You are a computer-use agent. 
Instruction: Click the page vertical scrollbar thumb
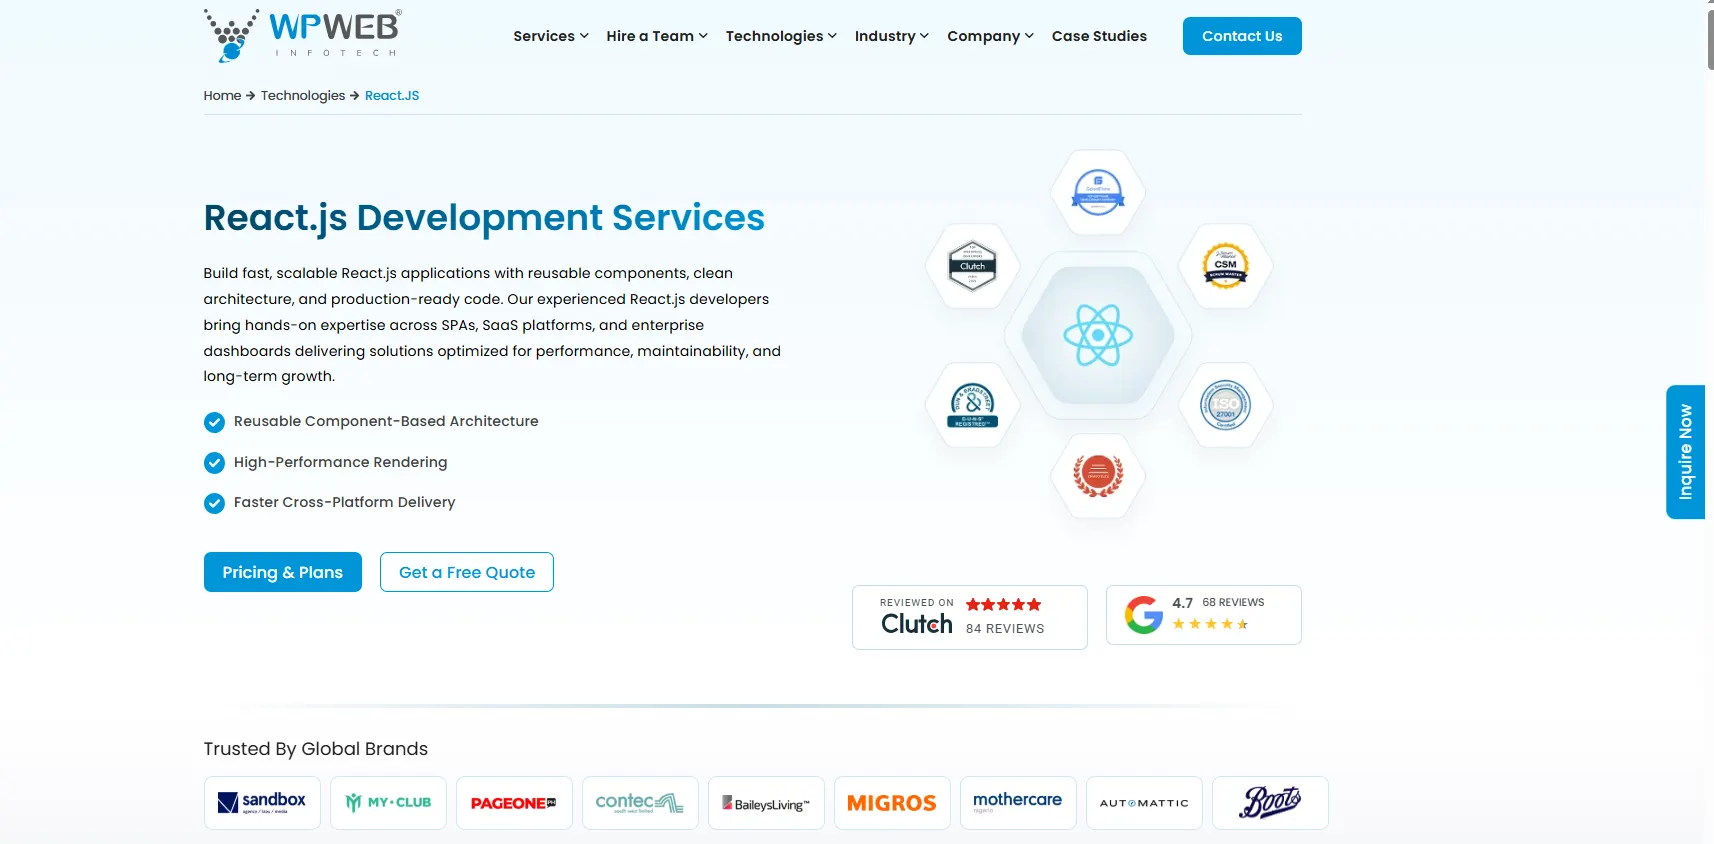(1710, 38)
